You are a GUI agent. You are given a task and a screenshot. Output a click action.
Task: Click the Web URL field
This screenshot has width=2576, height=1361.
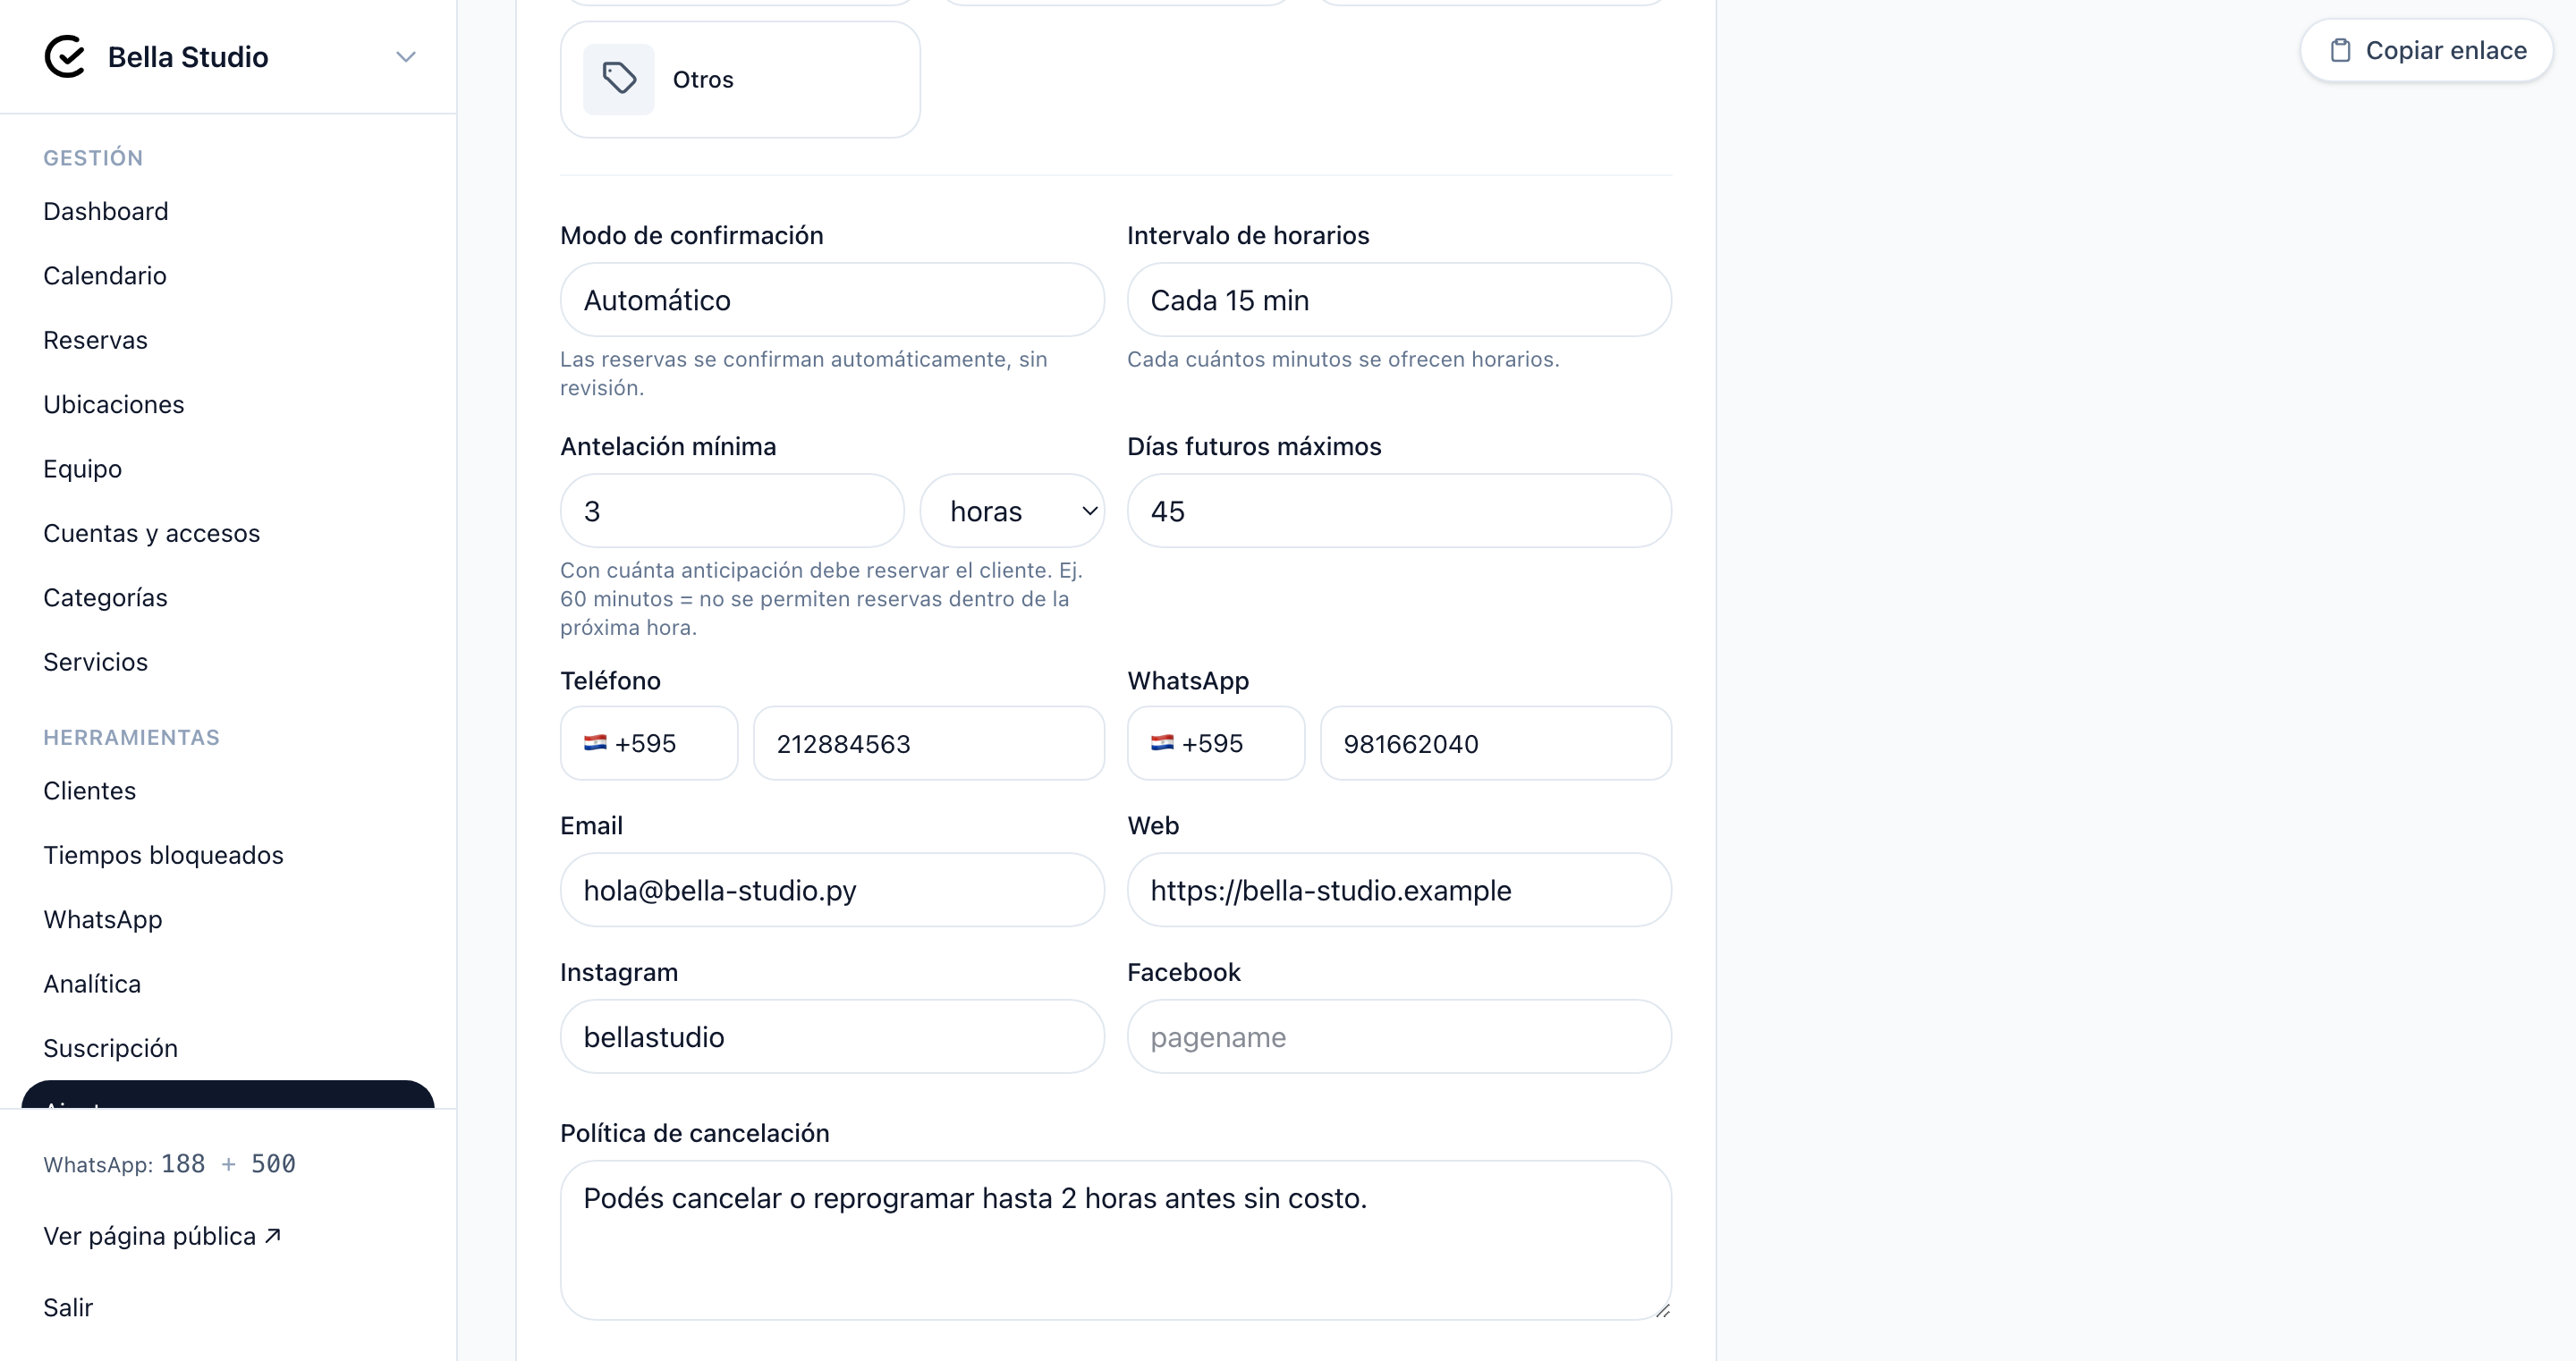(x=1399, y=890)
